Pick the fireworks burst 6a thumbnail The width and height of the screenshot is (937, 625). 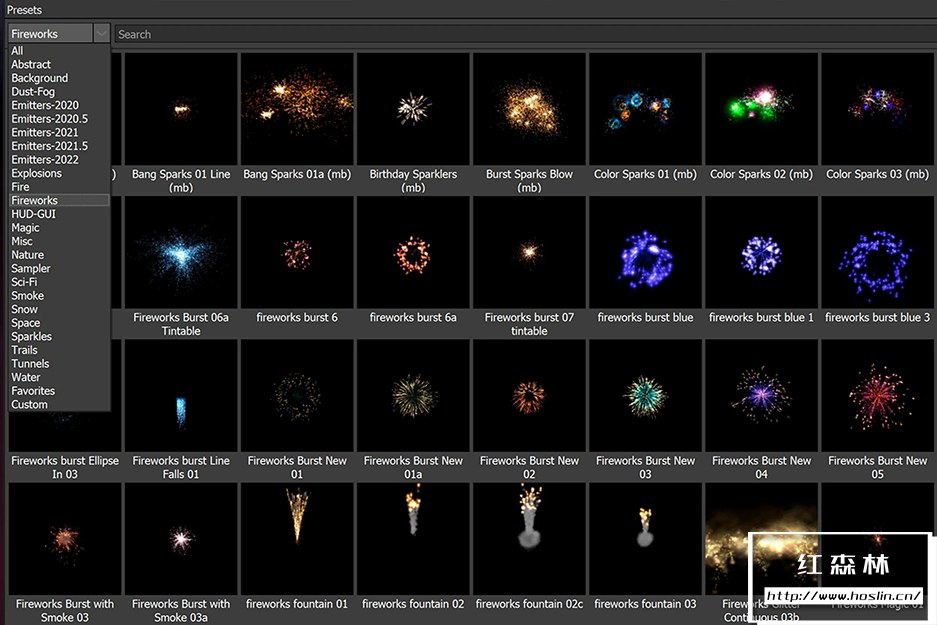pos(413,252)
